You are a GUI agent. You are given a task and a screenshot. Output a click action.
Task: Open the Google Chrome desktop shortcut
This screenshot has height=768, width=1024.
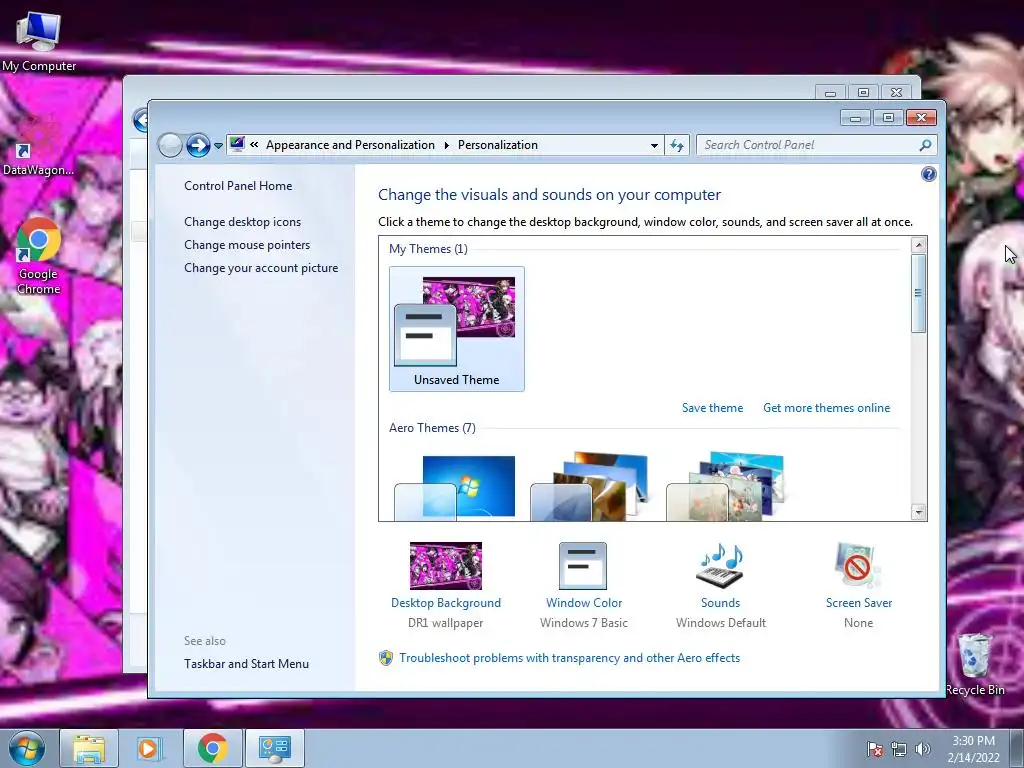[x=39, y=256]
